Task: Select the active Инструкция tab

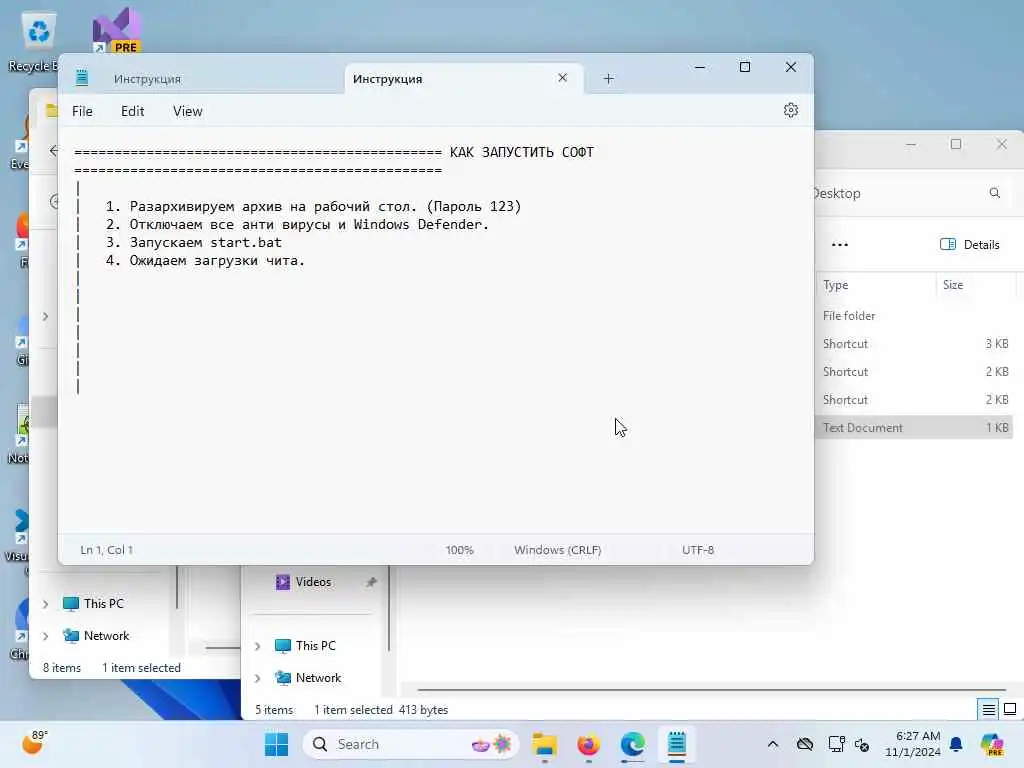Action: 387,79
